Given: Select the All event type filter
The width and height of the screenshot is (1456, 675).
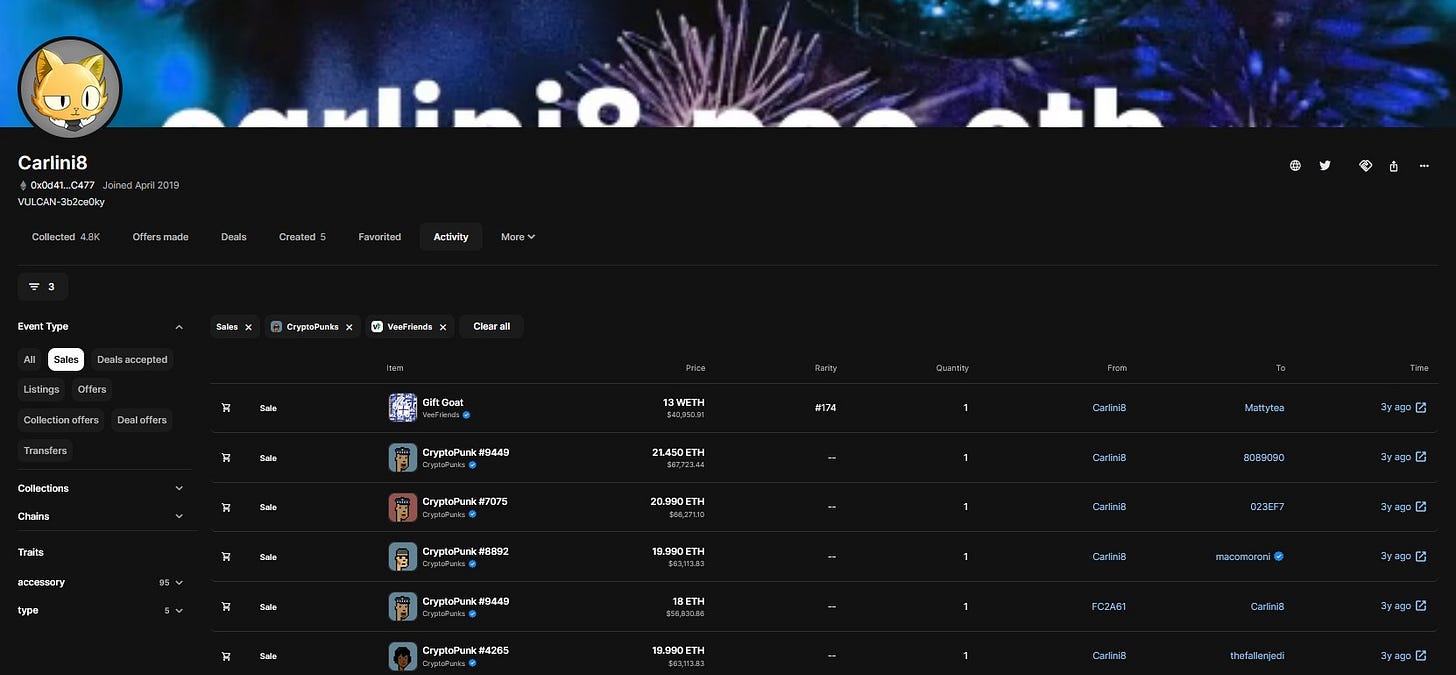Looking at the screenshot, I should point(30,359).
